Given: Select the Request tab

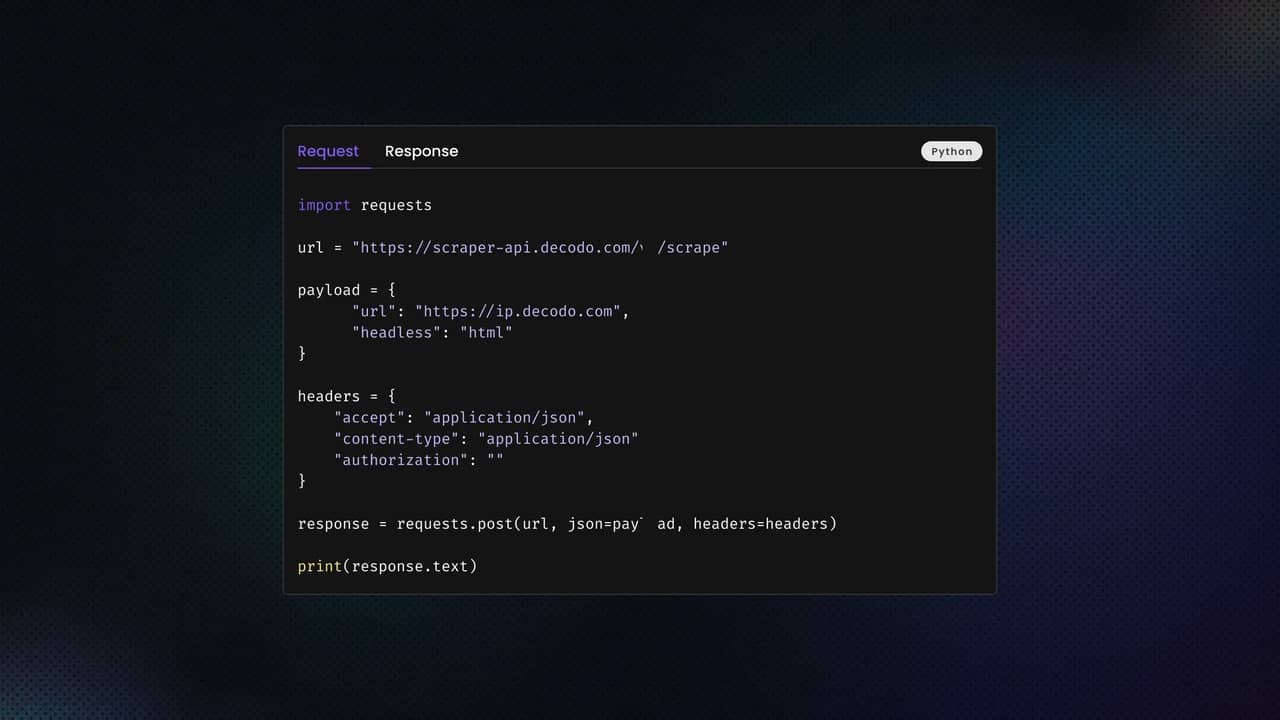Looking at the screenshot, I should (328, 151).
